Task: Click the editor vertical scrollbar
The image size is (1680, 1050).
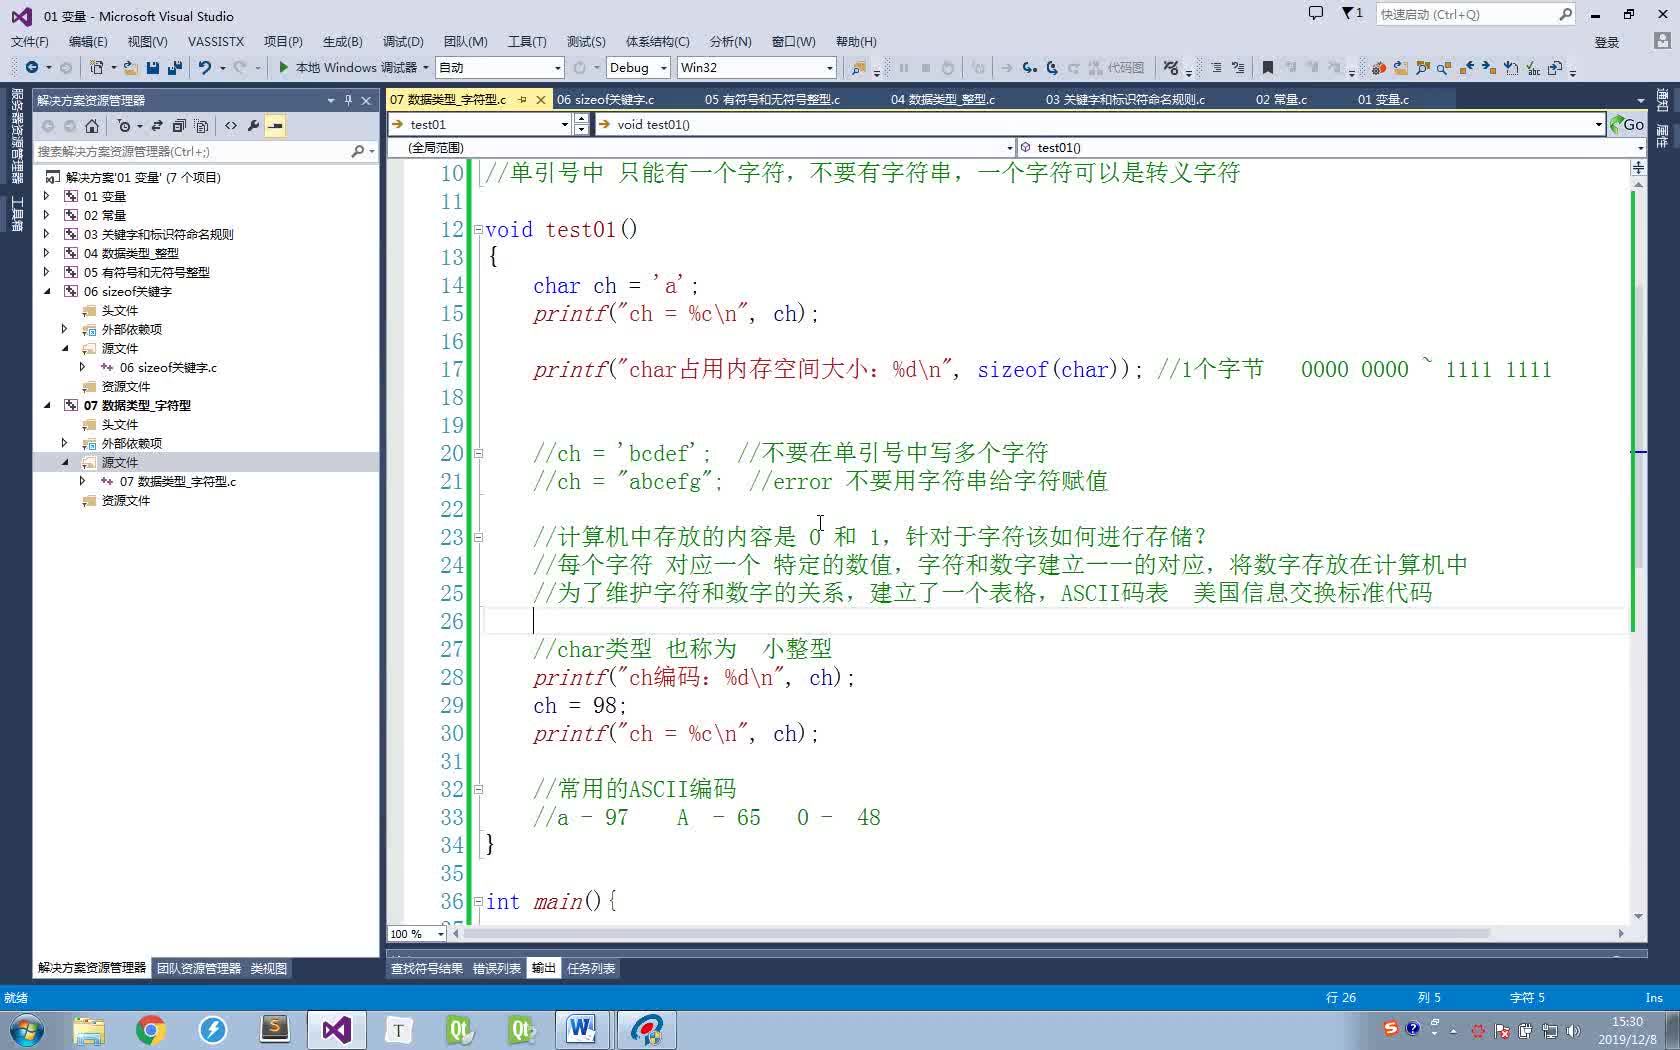Action: click(x=1638, y=548)
